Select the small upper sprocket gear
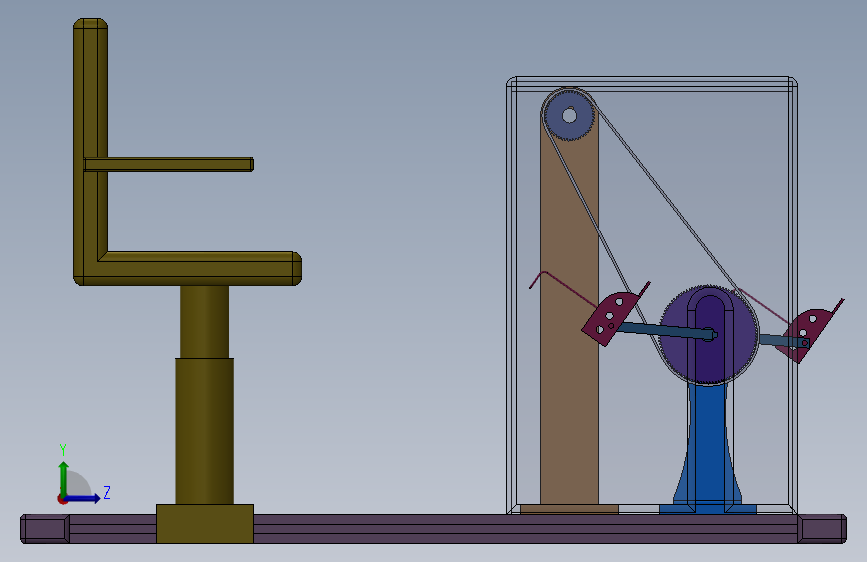The image size is (867, 562). (569, 116)
